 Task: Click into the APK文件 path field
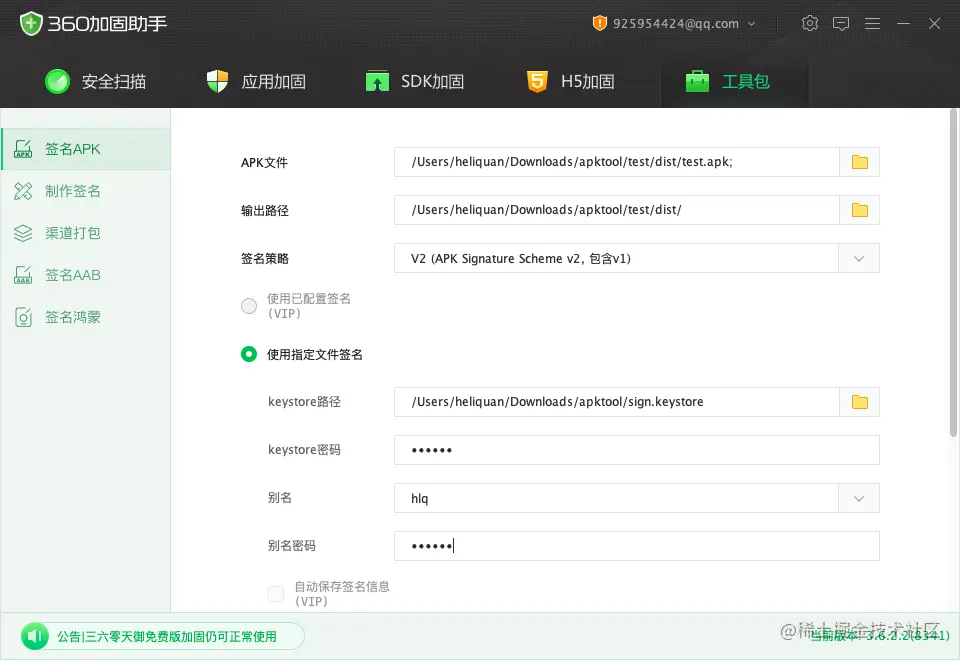[x=617, y=162]
